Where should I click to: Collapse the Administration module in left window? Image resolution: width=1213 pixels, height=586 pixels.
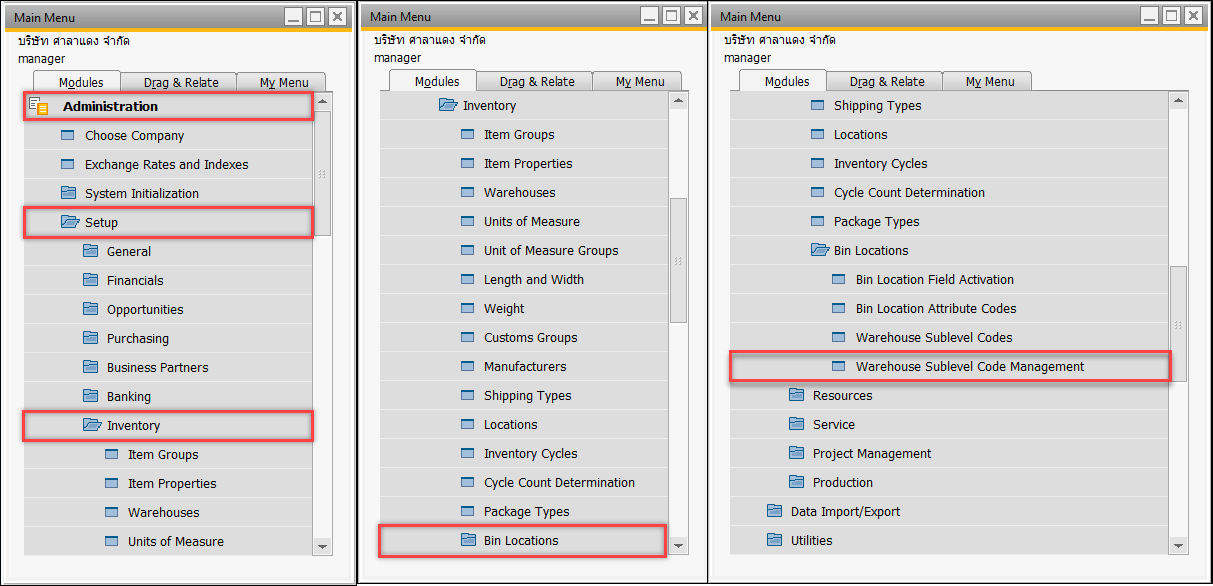click(x=169, y=106)
